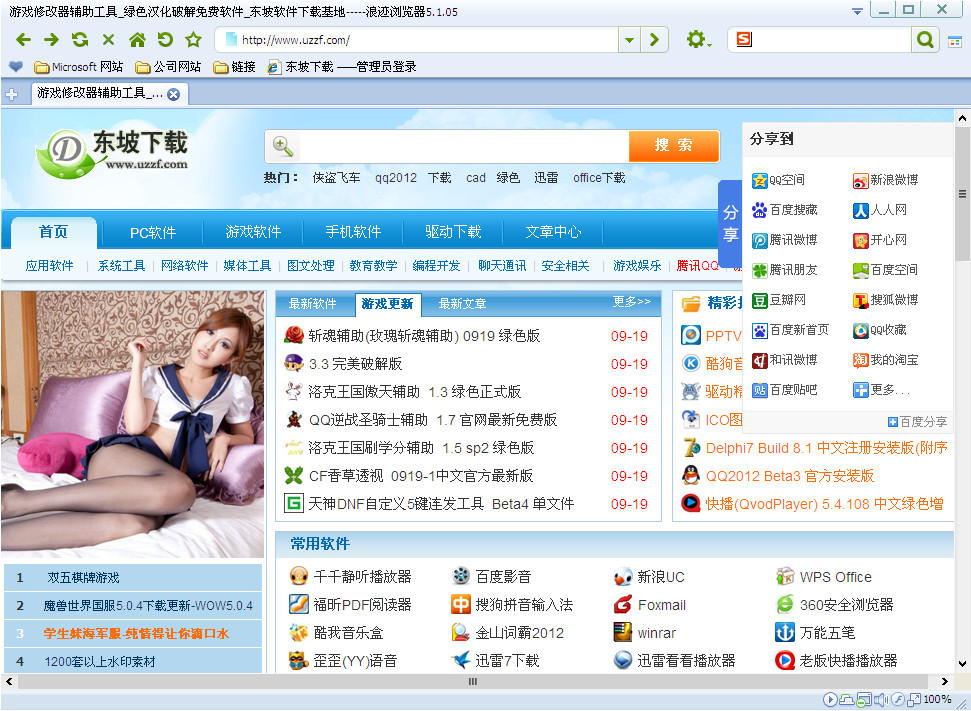Image resolution: width=971 pixels, height=711 pixels.
Task: Open the 文章中心 nav tab
Action: pos(553,232)
